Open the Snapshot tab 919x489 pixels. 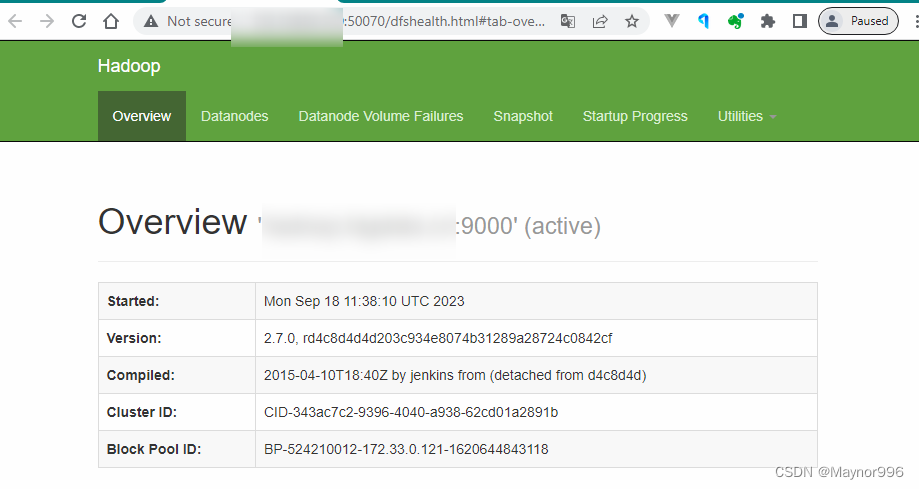(523, 116)
